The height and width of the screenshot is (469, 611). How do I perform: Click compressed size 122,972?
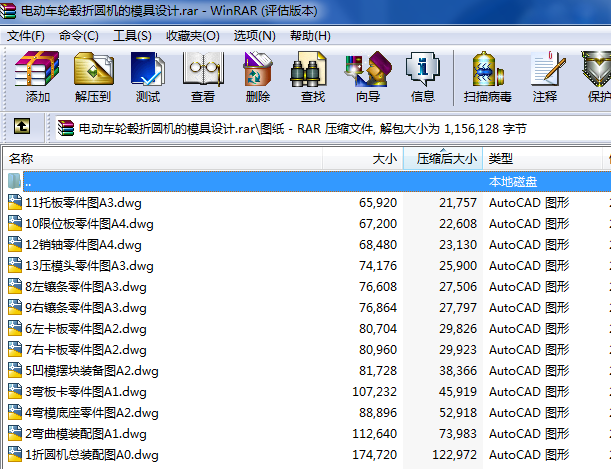click(x=454, y=455)
